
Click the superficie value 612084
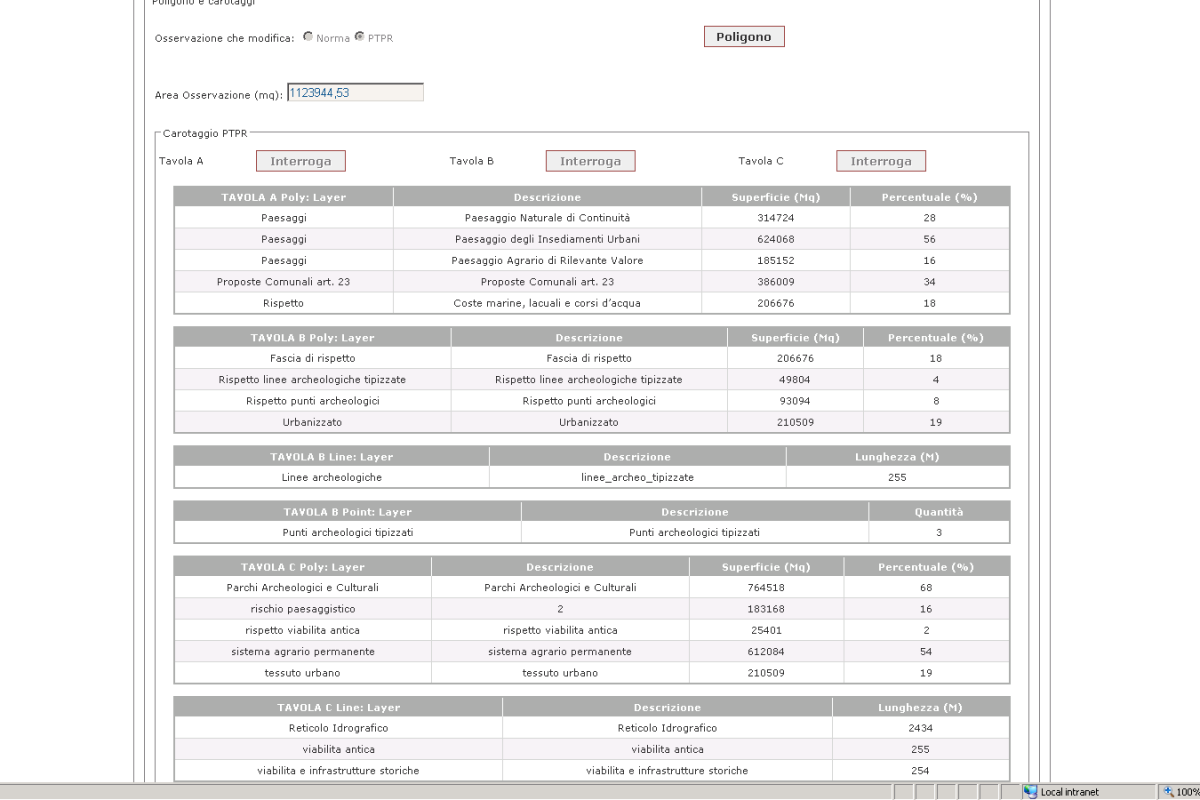pos(767,652)
